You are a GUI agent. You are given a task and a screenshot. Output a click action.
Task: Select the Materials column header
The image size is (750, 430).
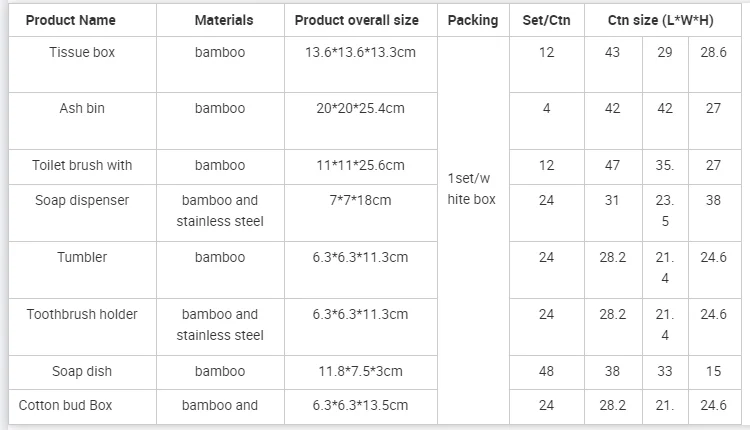tap(224, 20)
